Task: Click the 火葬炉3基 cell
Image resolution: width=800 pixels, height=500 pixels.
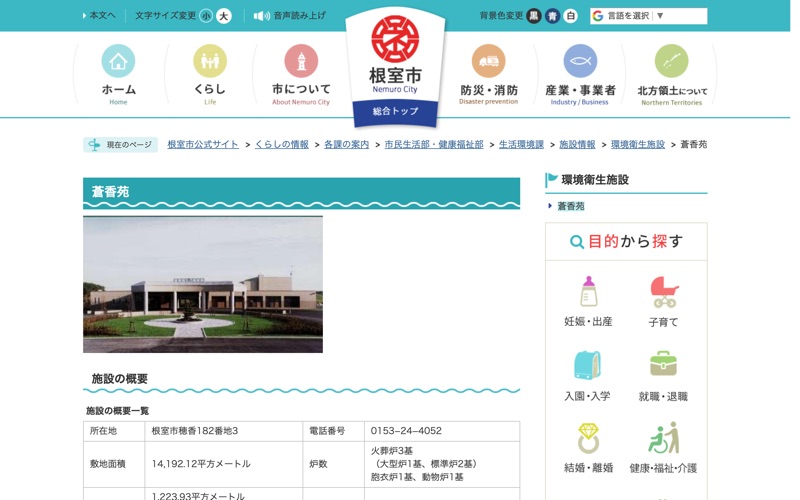Action: (x=442, y=464)
